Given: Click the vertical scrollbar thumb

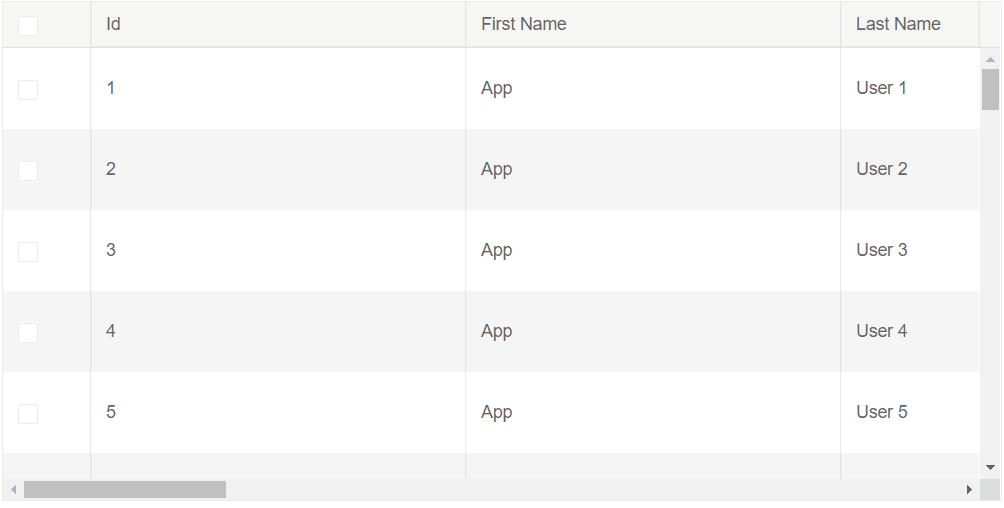Looking at the screenshot, I should pos(990,89).
